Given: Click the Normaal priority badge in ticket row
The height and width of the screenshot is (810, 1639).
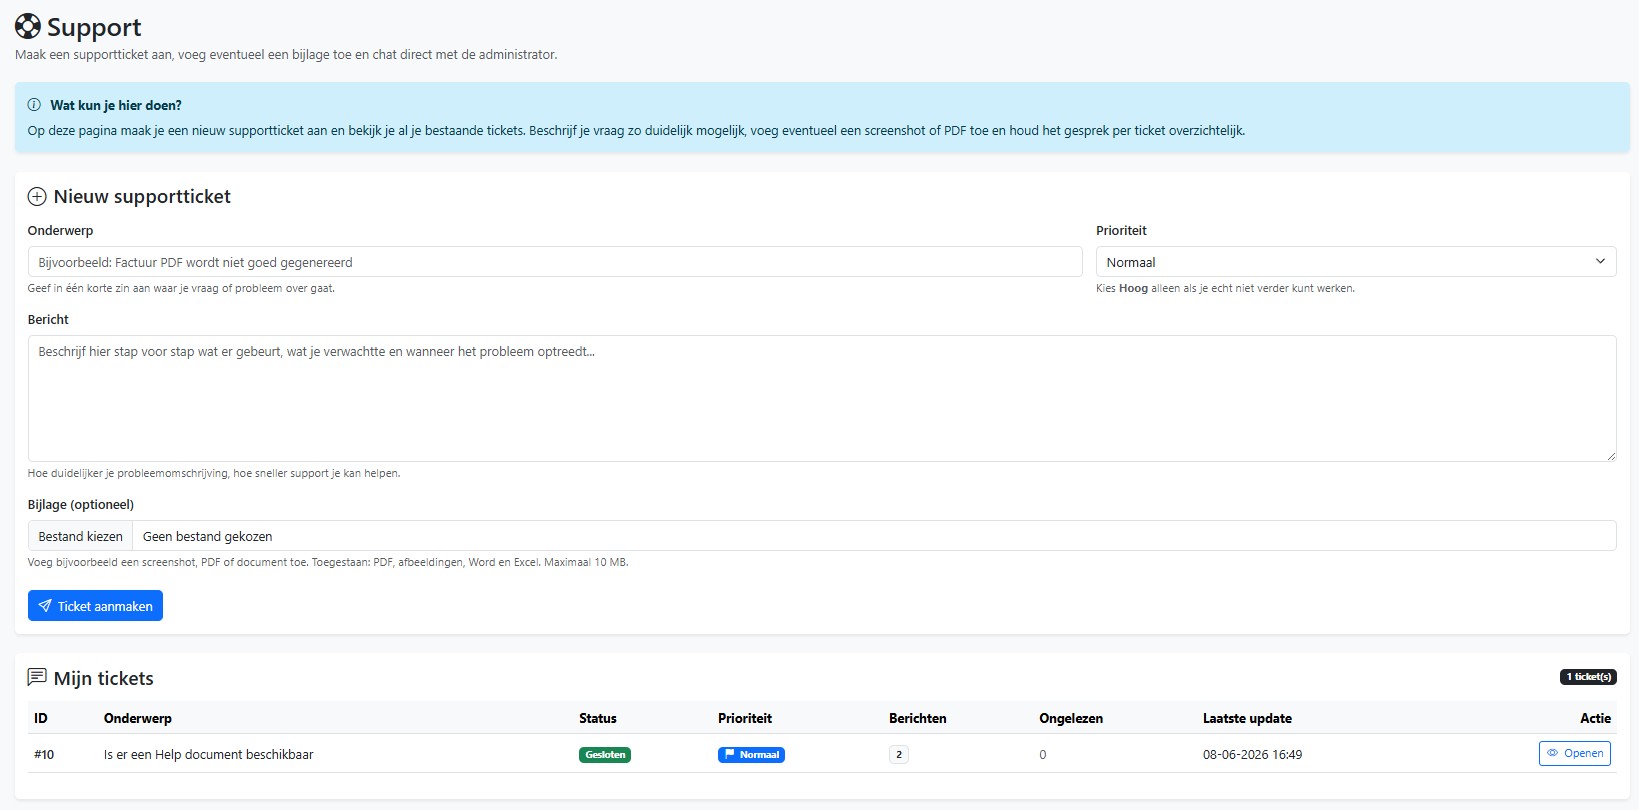Looking at the screenshot, I should coord(751,755).
